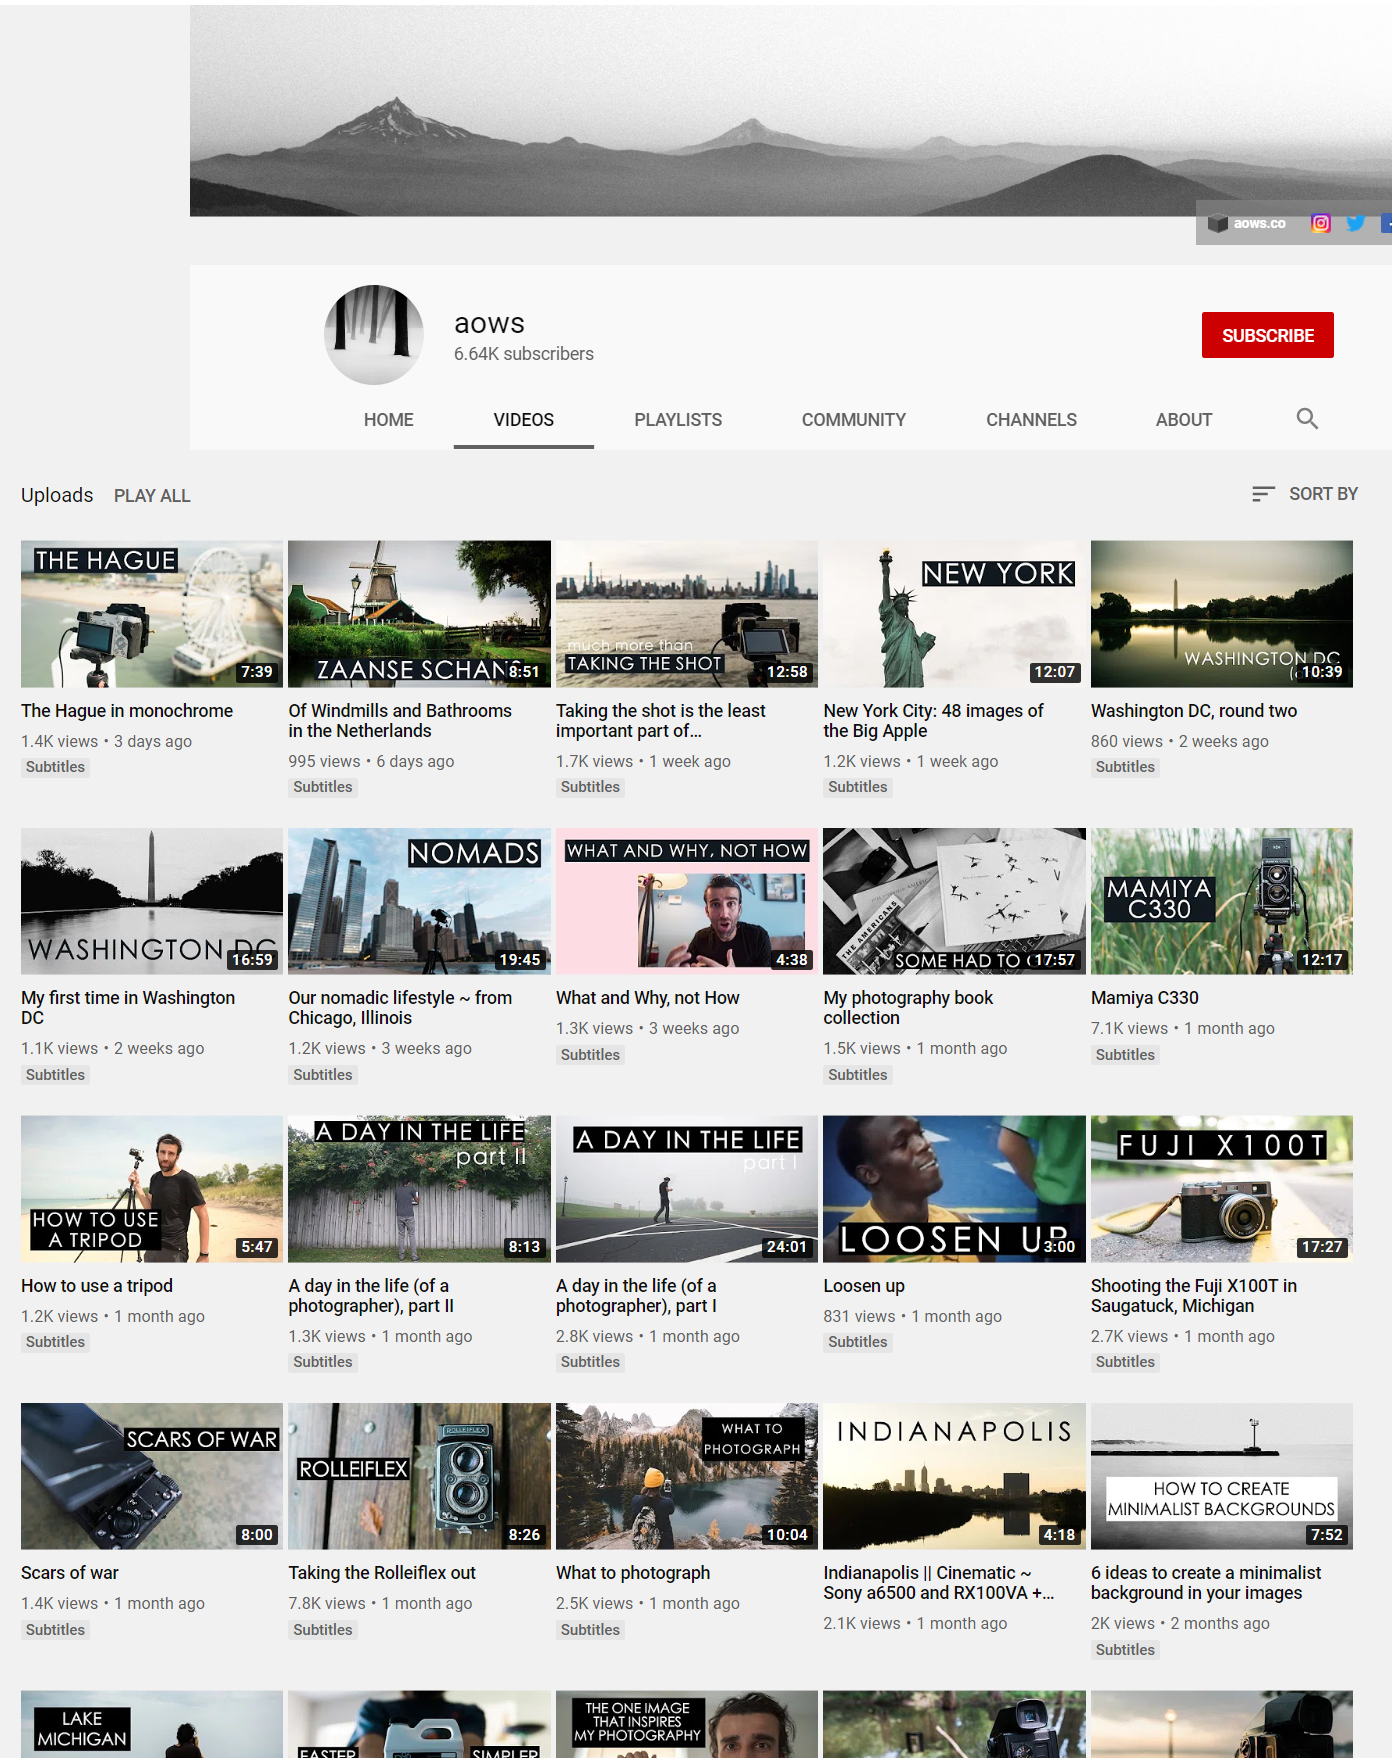The image size is (1392, 1758).
Task: View the About tab
Action: point(1183,420)
